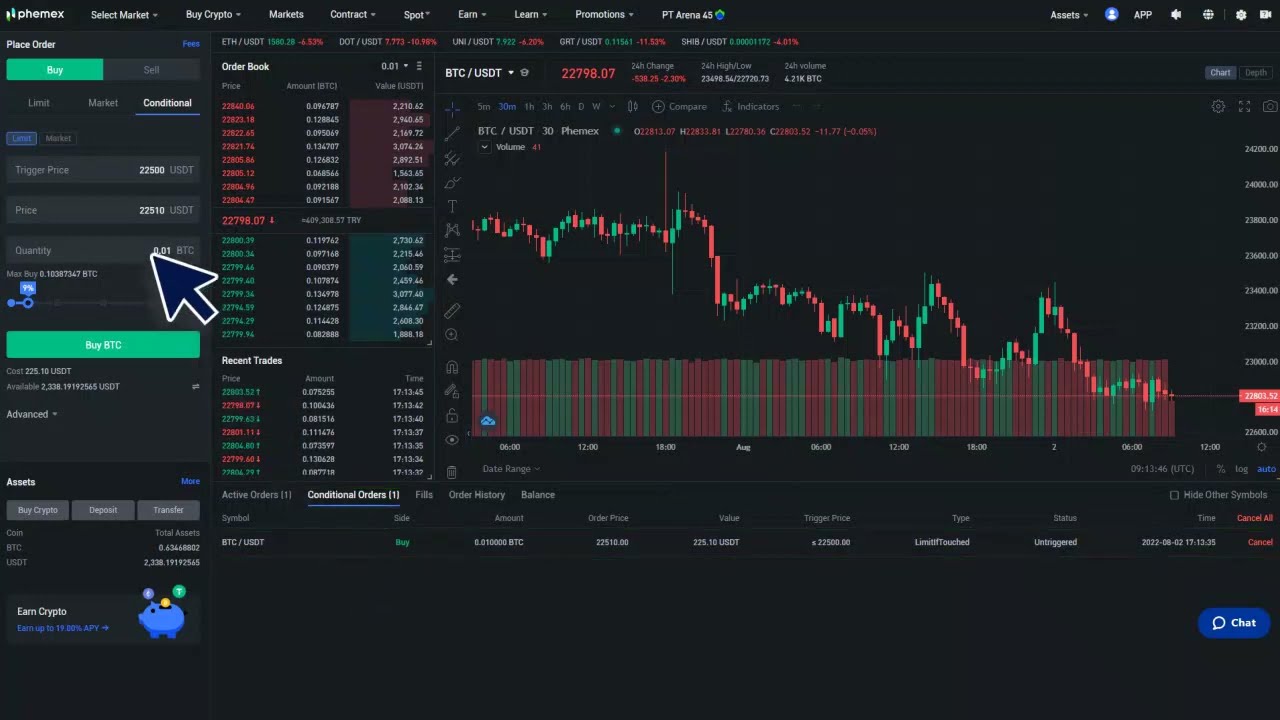Click the Trigger Price input field
The image size is (1280, 720).
[x=103, y=170]
